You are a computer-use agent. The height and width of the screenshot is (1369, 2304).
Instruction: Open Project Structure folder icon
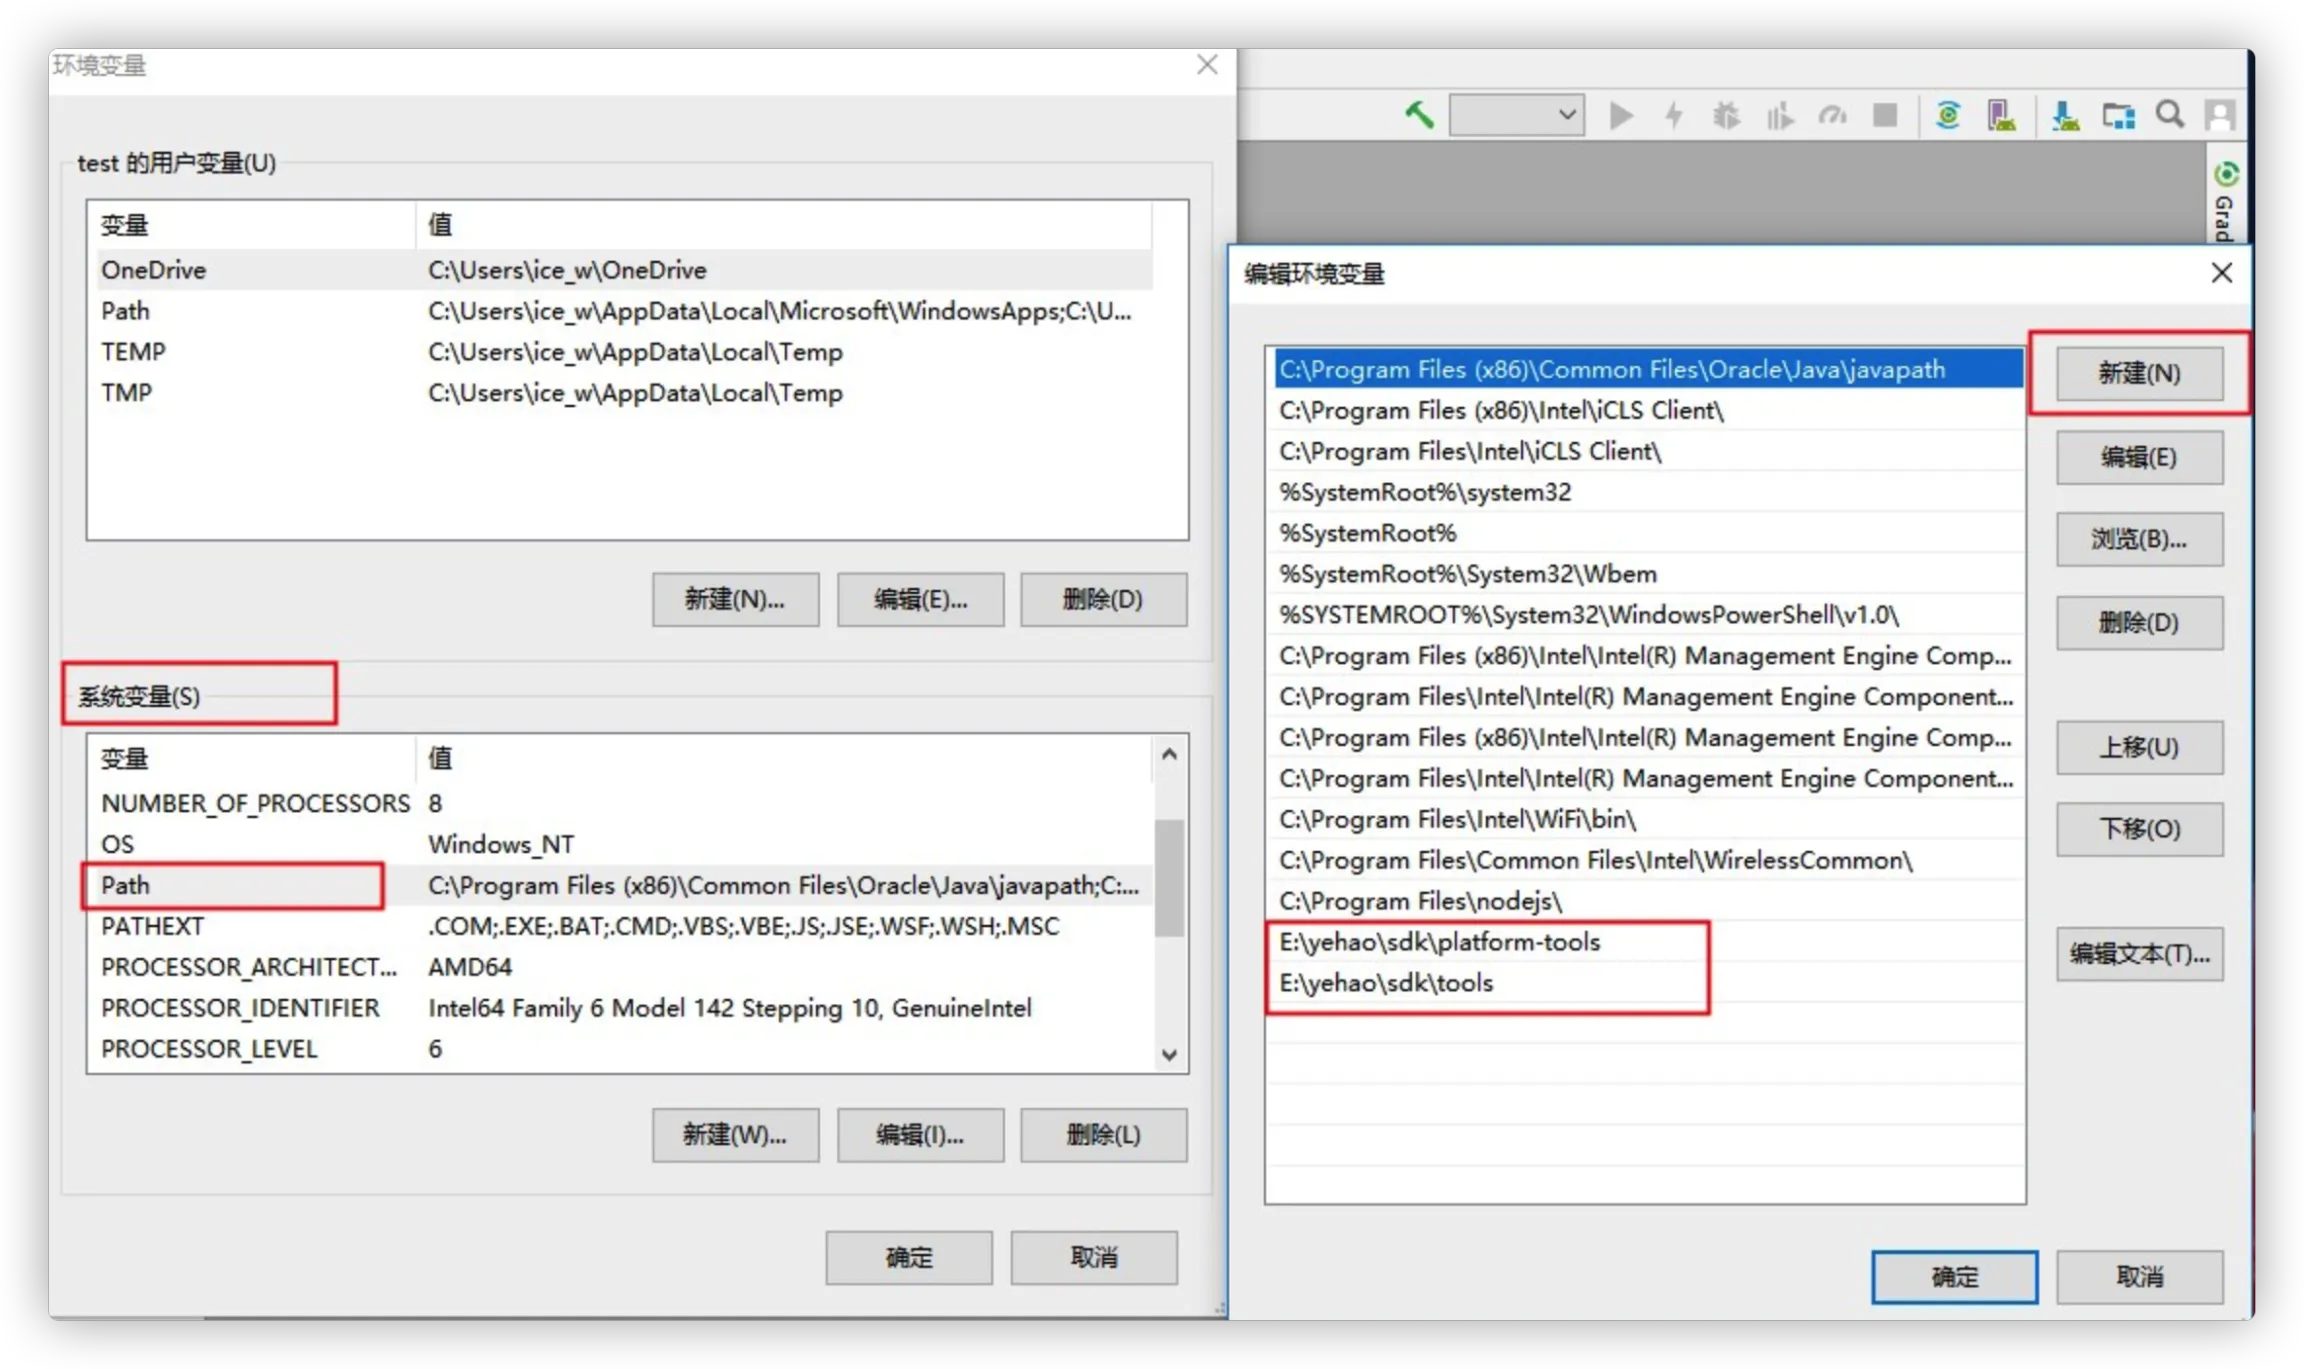tap(2118, 116)
